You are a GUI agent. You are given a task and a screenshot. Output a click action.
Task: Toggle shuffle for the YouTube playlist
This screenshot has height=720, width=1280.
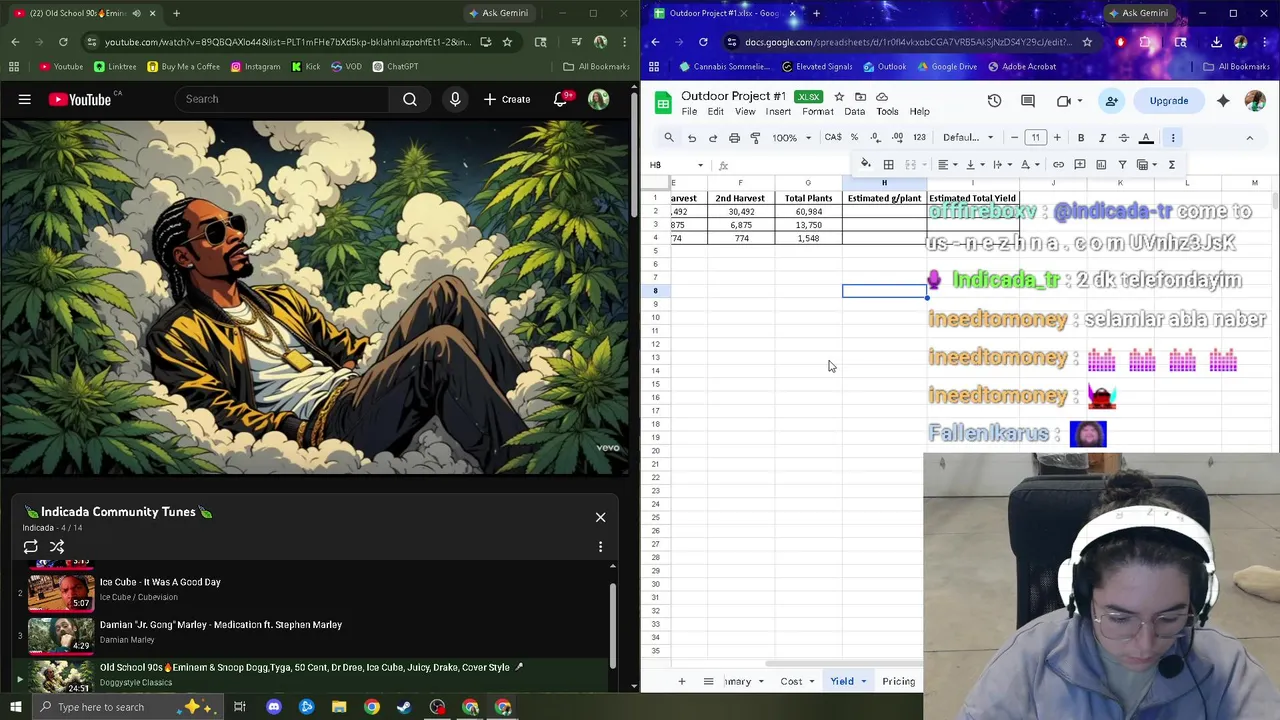tap(57, 547)
